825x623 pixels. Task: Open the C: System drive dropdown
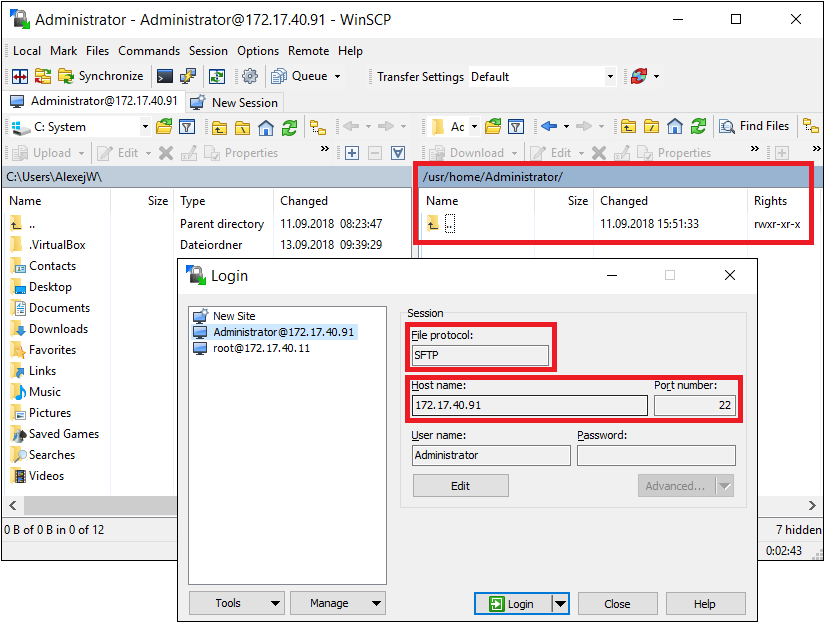point(145,126)
